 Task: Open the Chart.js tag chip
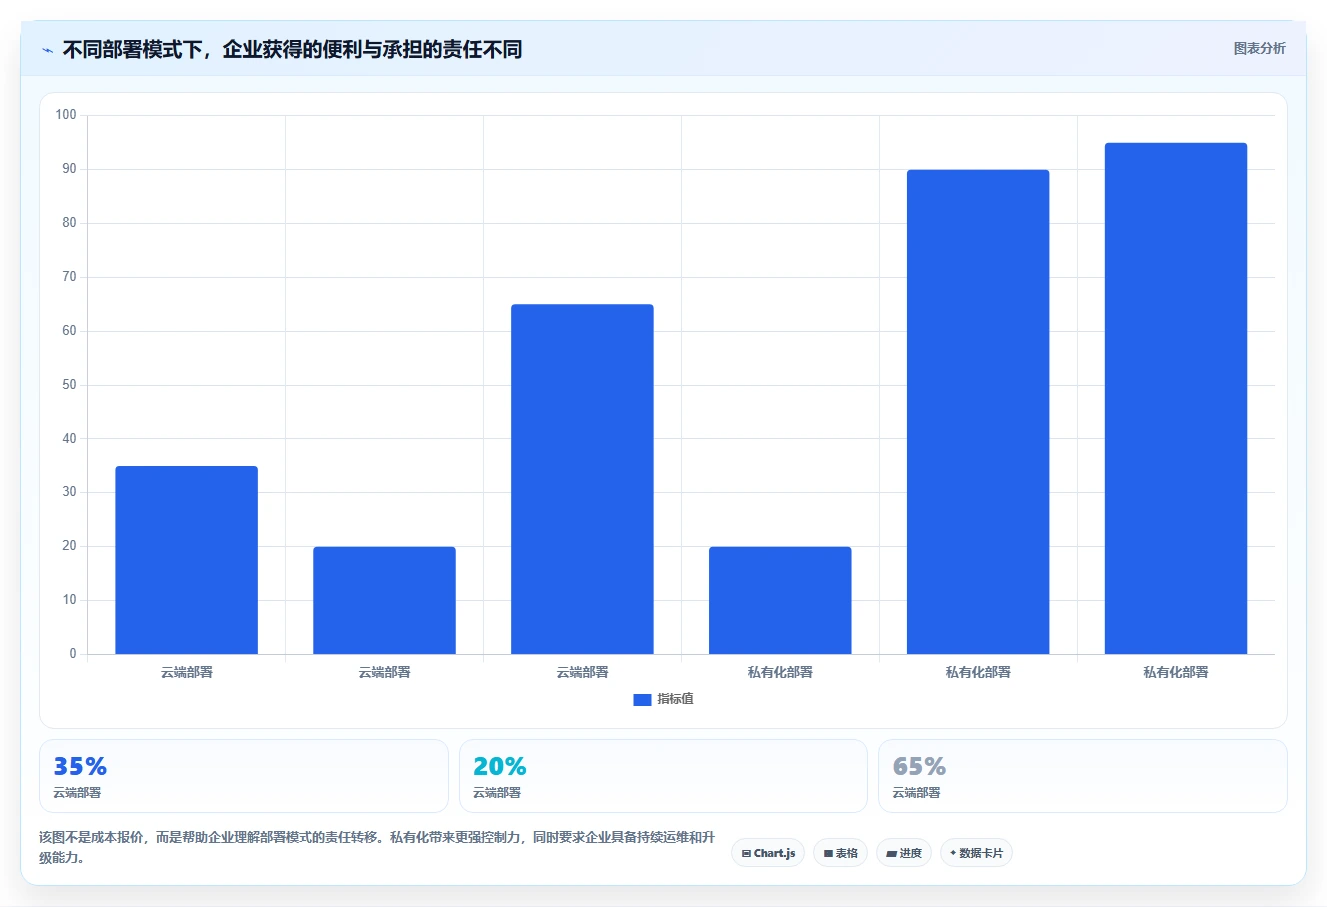(x=768, y=853)
